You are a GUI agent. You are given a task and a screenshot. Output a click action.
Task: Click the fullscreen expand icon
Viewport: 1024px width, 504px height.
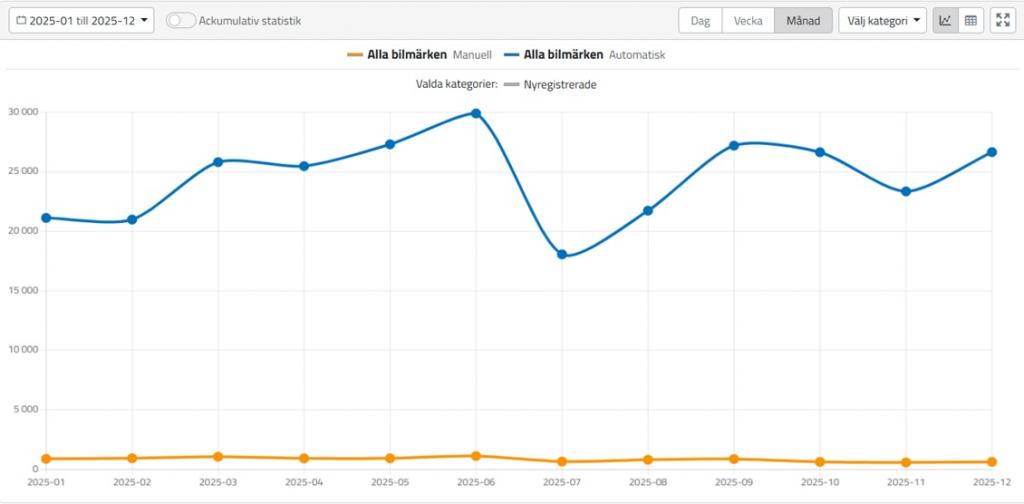coord(1003,20)
